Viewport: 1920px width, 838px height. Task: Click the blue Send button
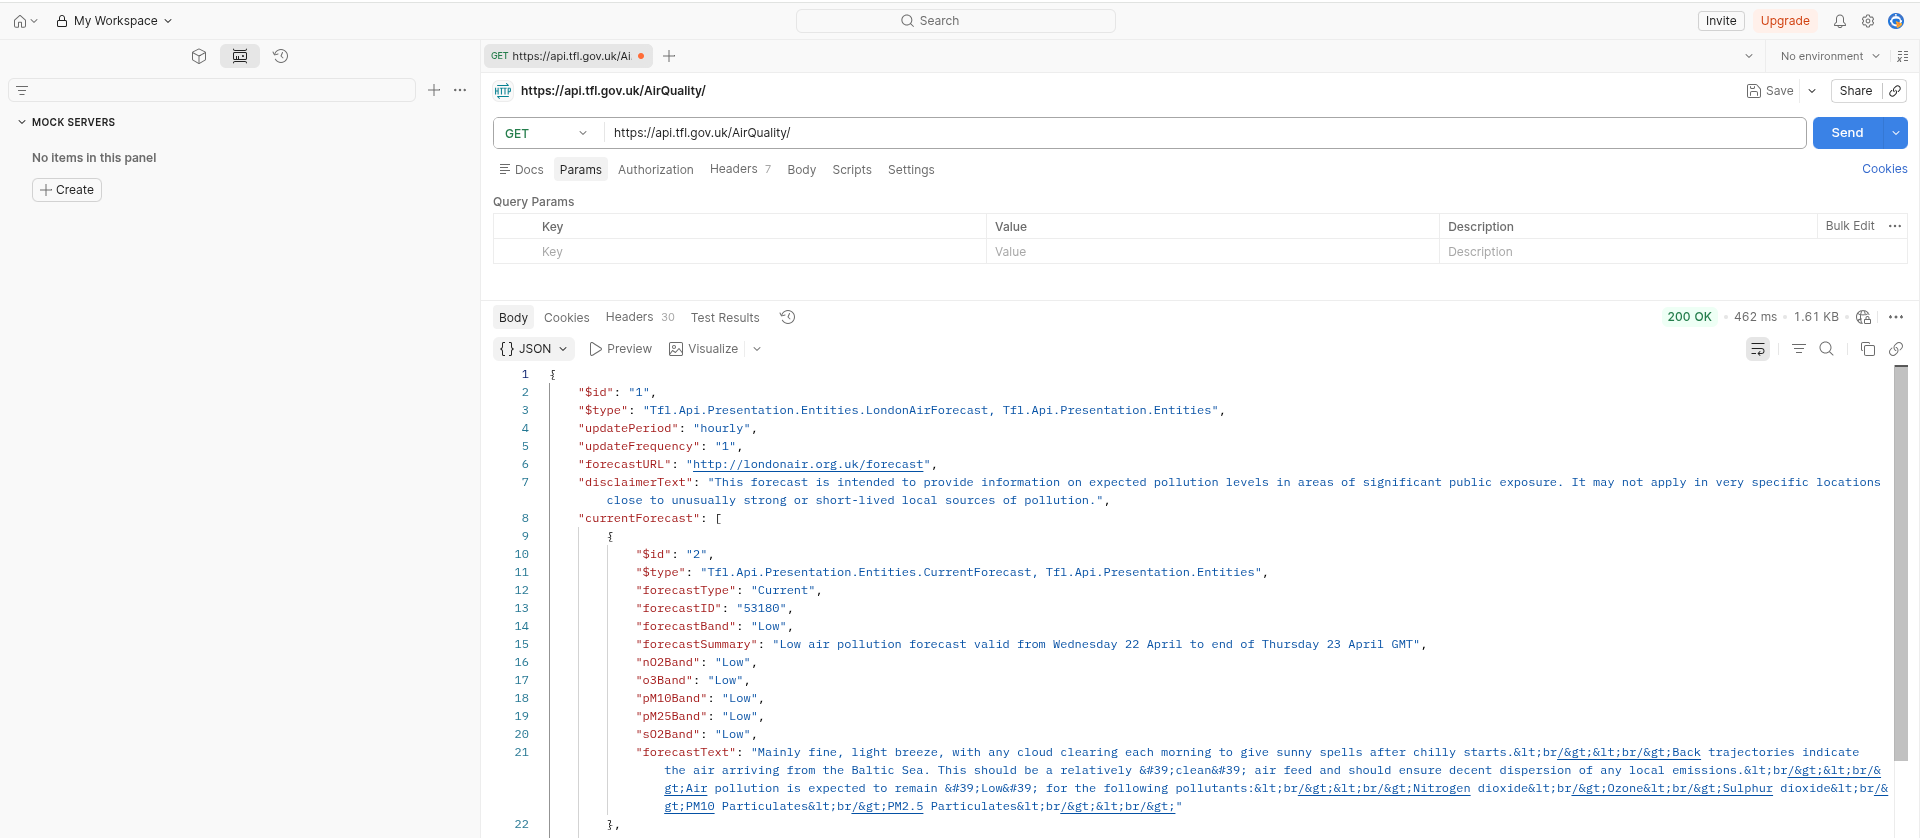(1846, 133)
